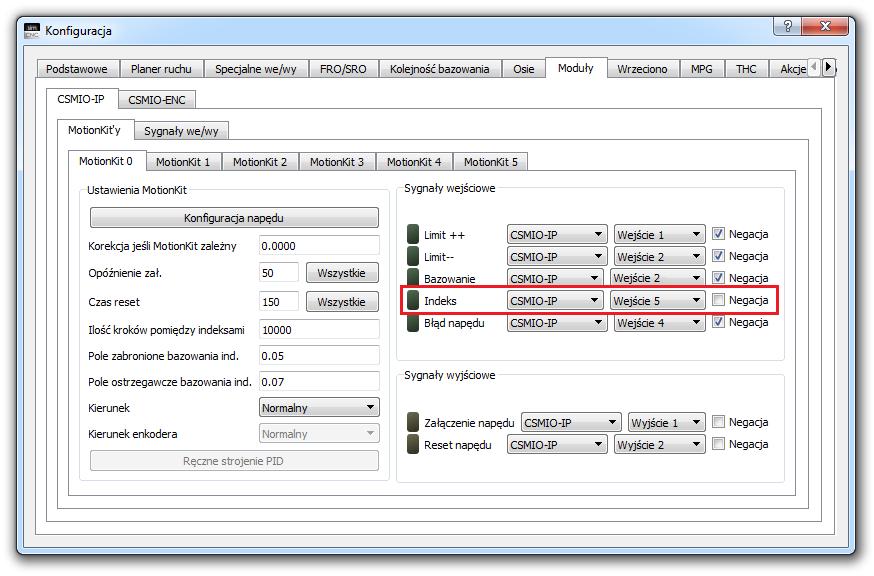Screen dimensions: 874x576
Task: Enable Negacja for Reset napędu
Action: pyautogui.click(x=718, y=444)
